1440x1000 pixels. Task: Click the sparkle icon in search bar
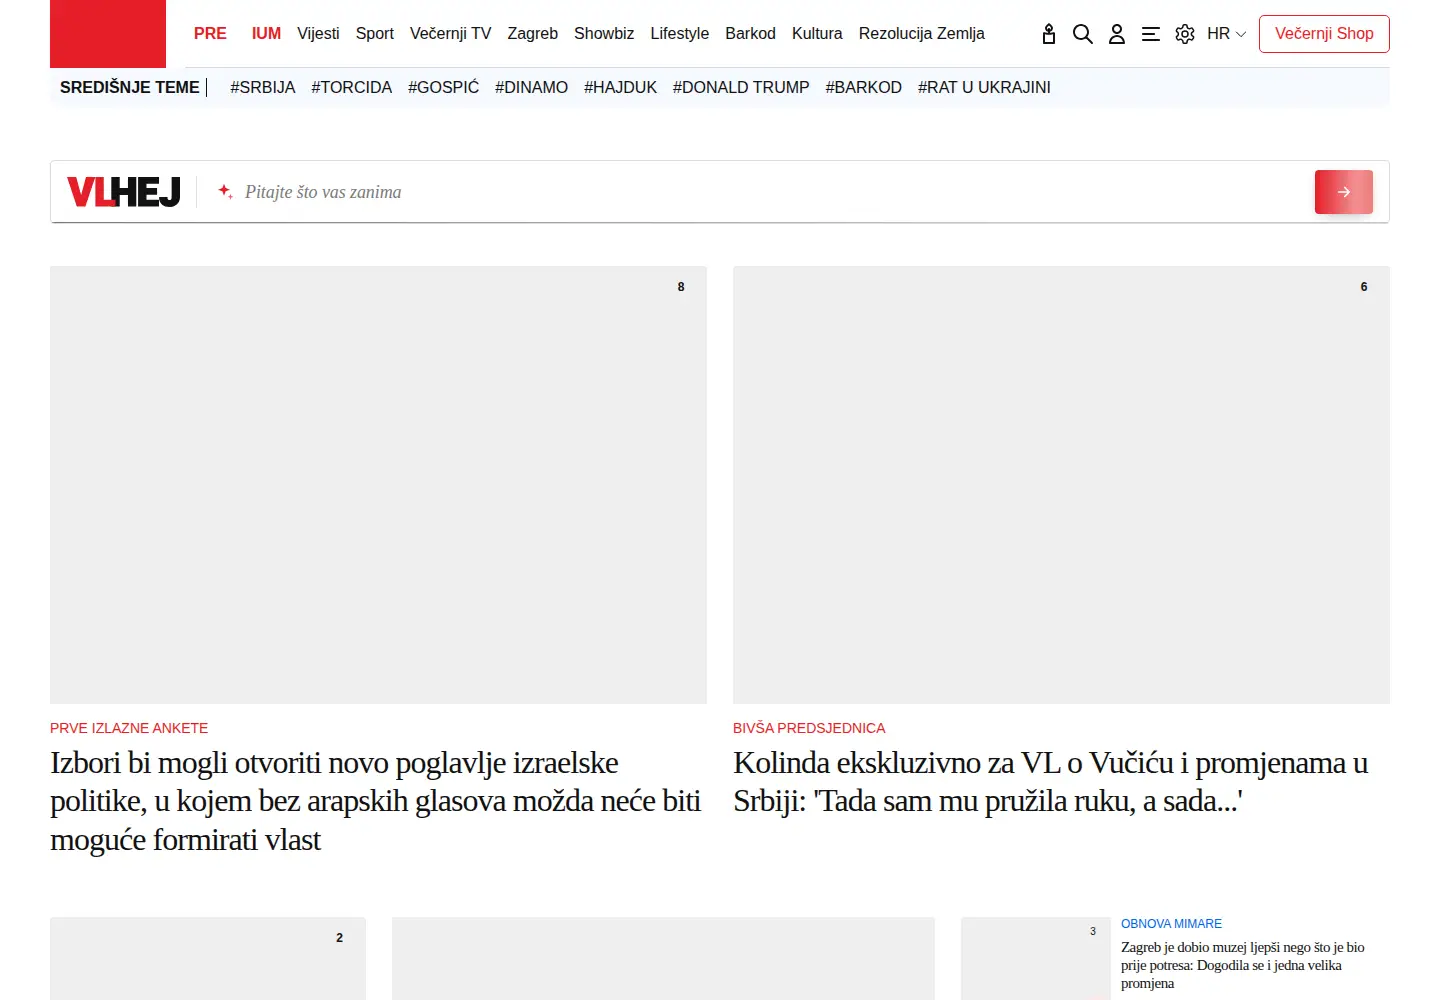click(x=225, y=191)
